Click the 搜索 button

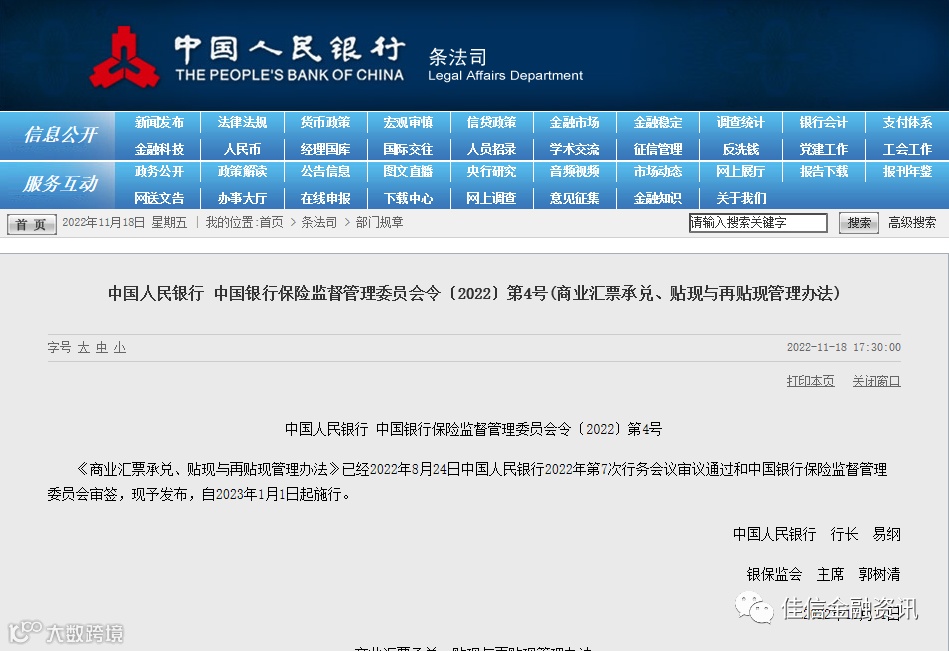coord(858,223)
